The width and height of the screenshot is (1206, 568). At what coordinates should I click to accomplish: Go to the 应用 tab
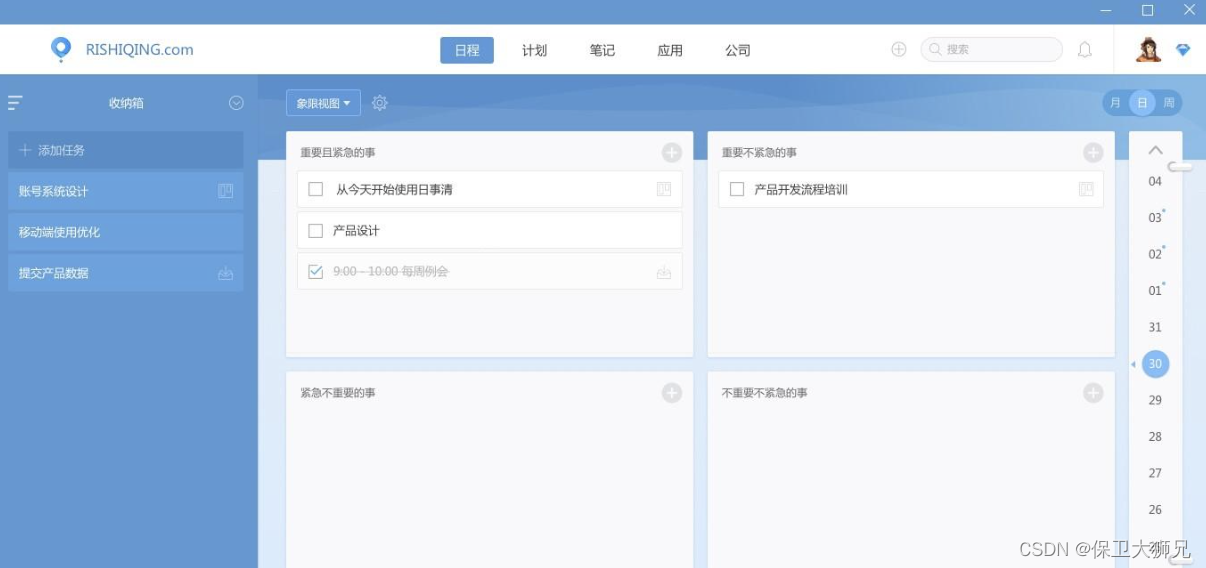670,50
